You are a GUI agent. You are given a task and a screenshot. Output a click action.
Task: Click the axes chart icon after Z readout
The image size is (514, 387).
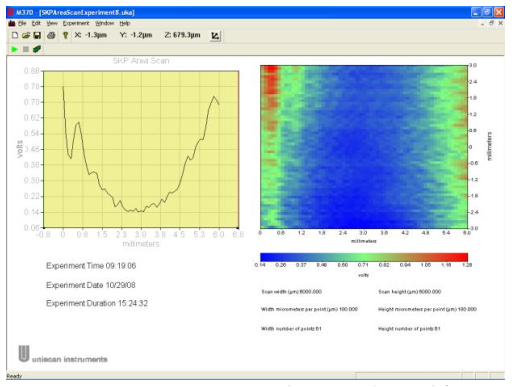[215, 36]
